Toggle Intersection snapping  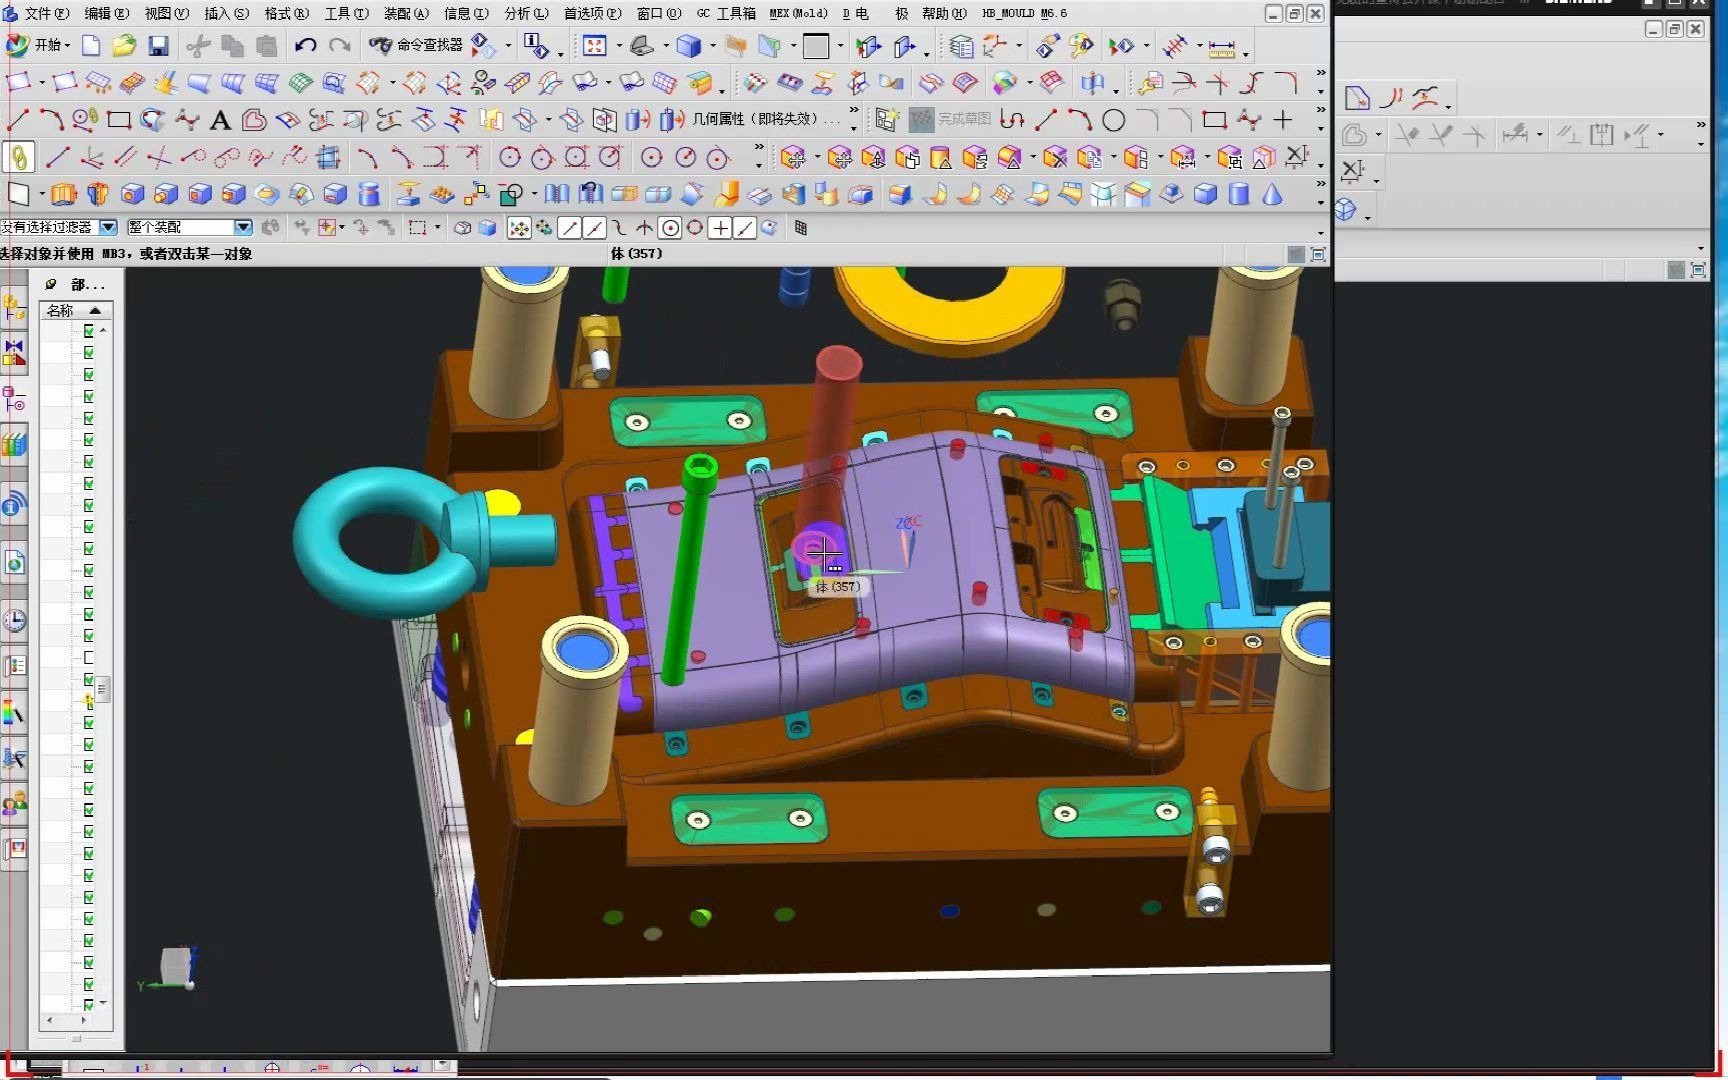click(x=645, y=228)
